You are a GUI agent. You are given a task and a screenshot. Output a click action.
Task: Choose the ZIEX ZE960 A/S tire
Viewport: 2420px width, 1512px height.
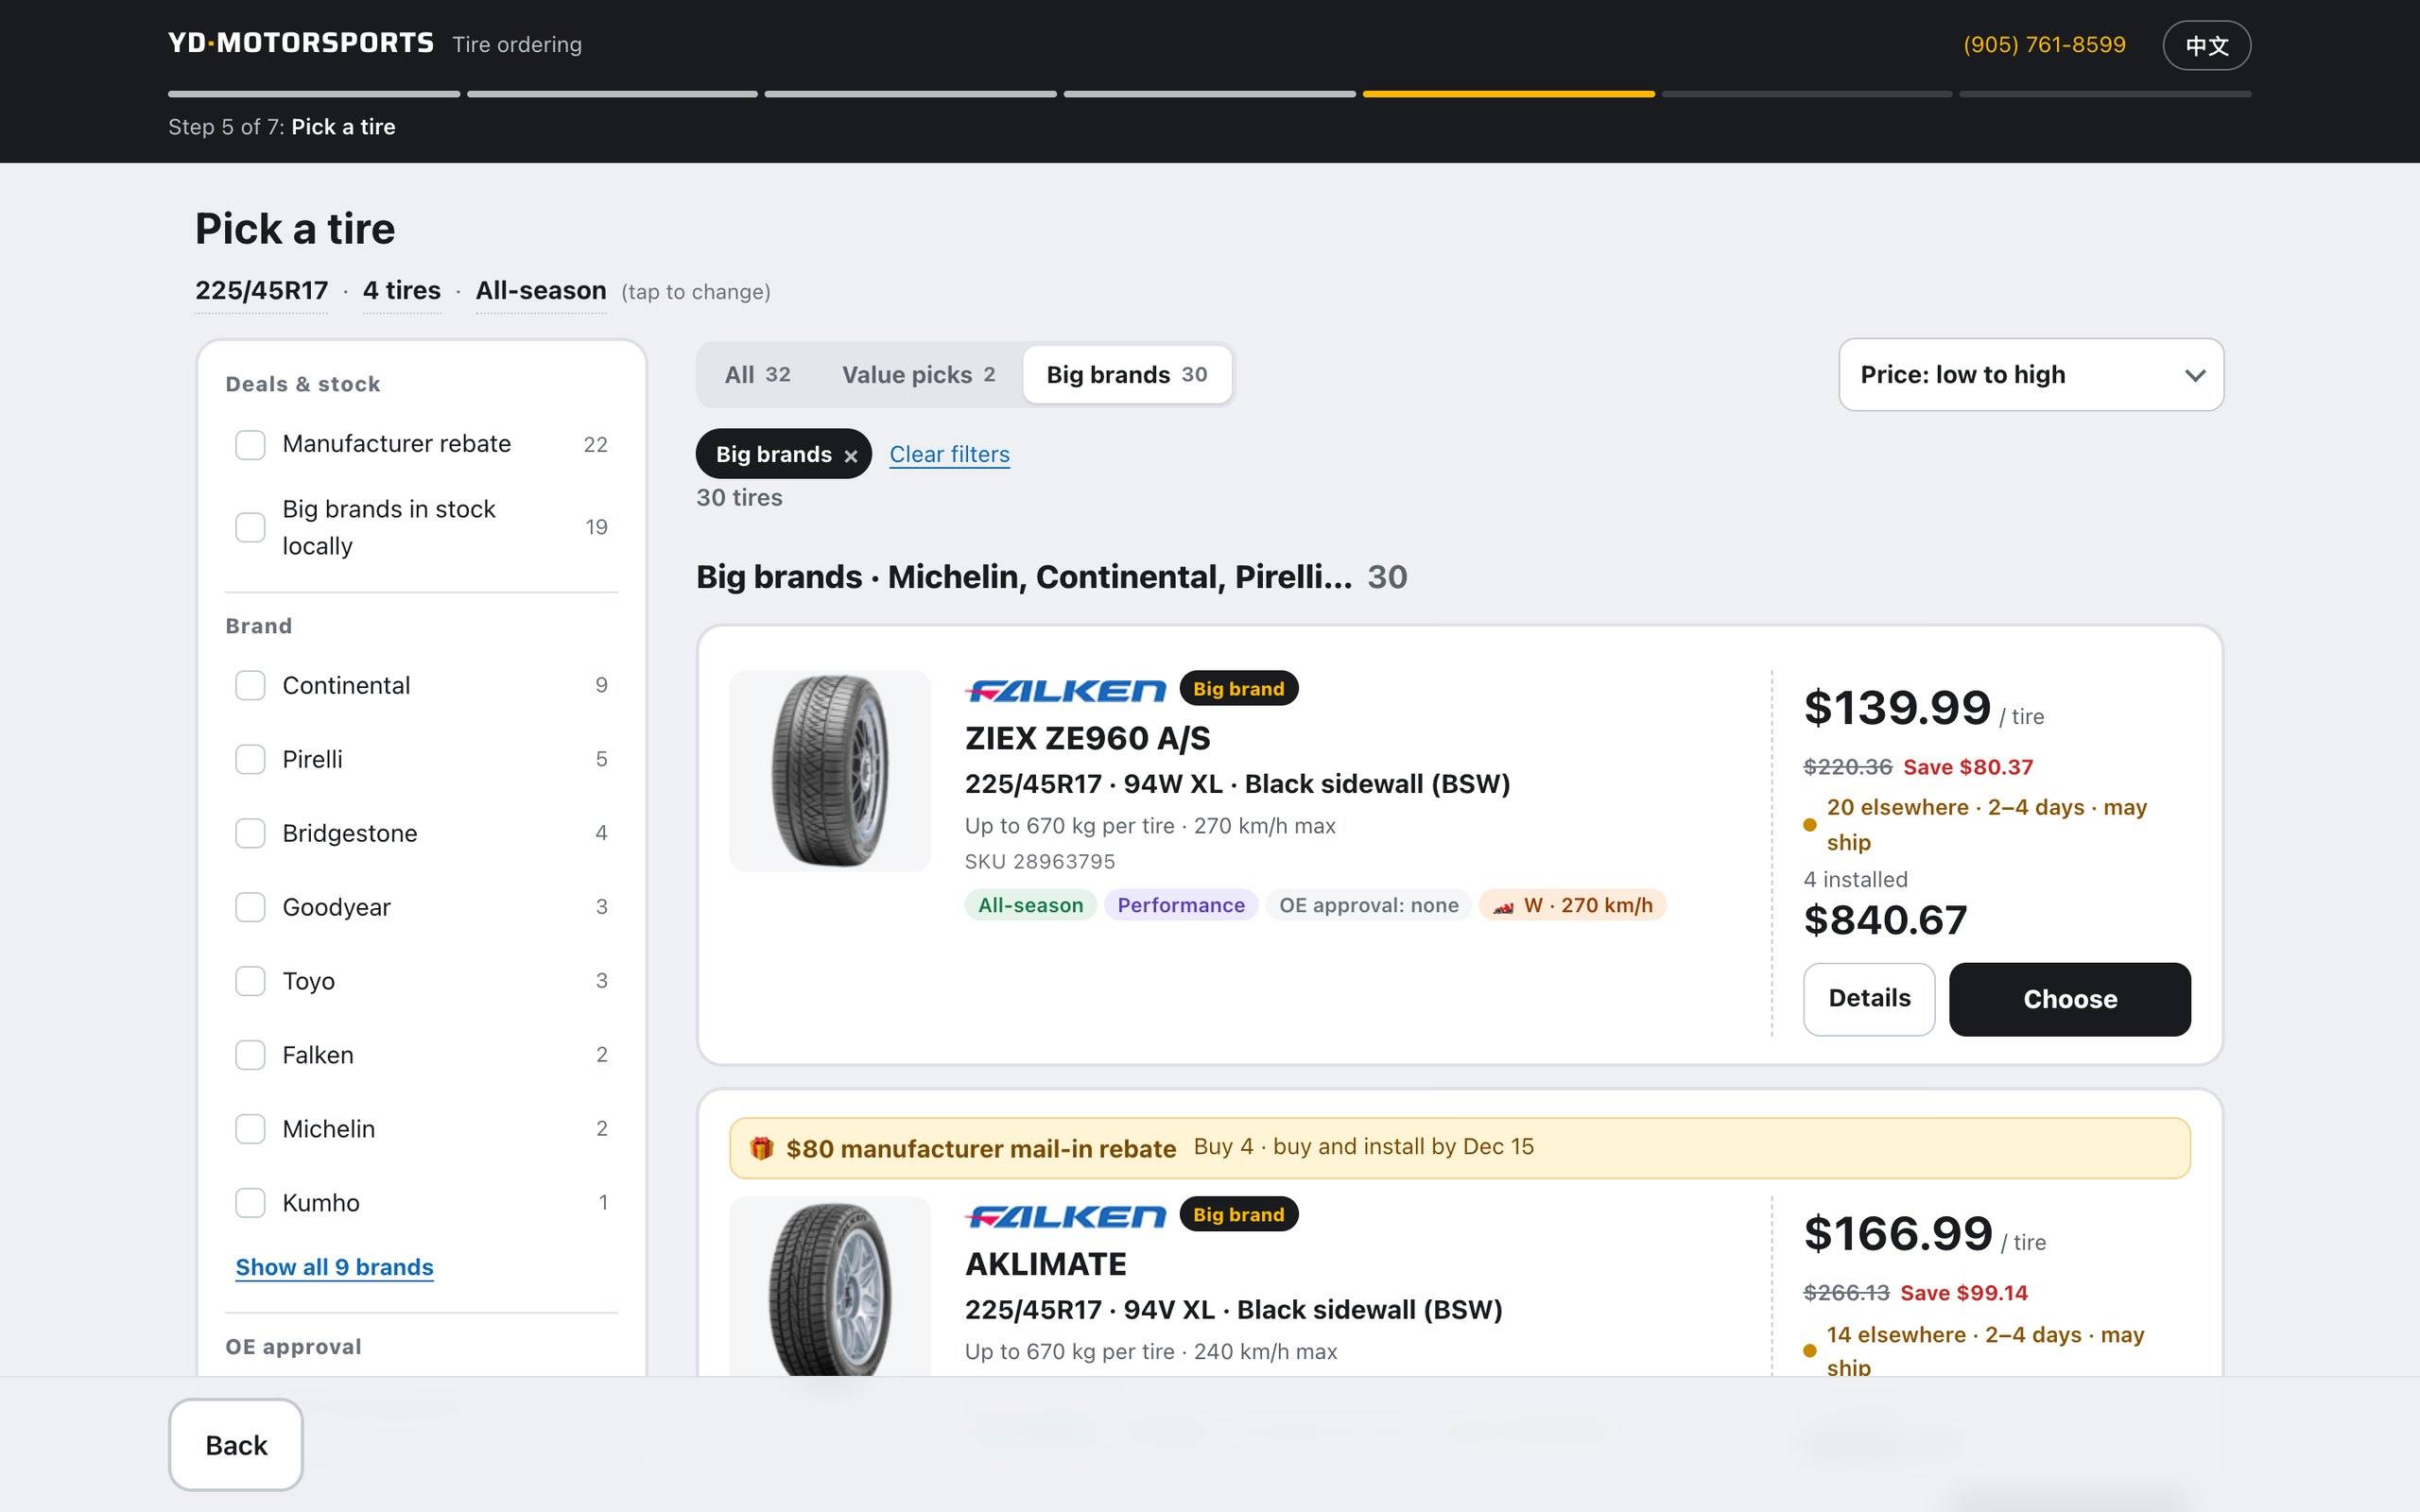tap(2070, 999)
